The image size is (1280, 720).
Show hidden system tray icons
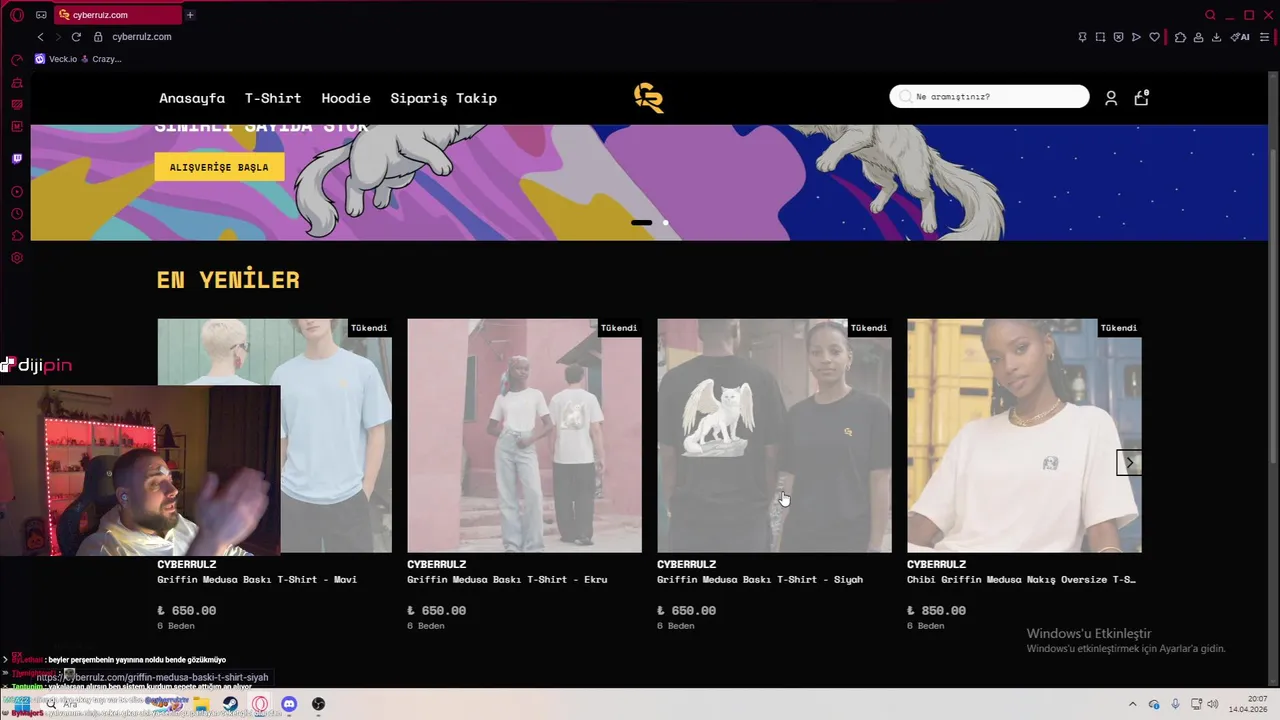click(x=1132, y=704)
